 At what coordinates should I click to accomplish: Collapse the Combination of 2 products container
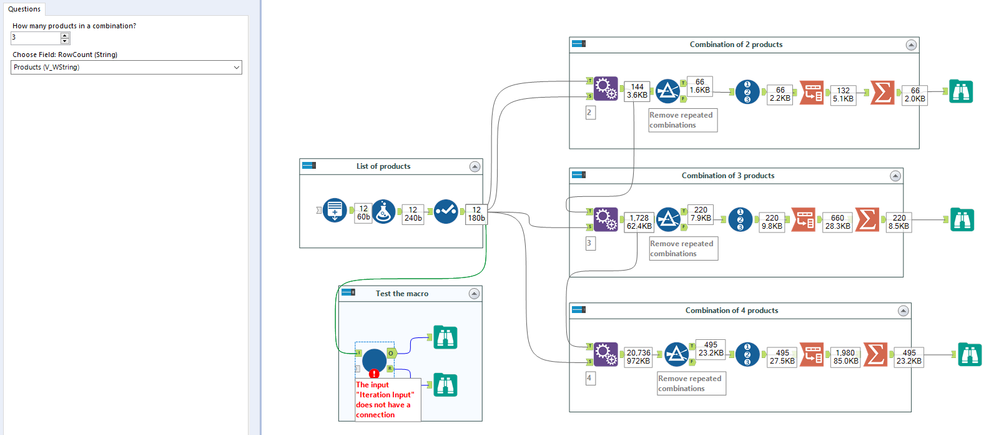pos(911,45)
